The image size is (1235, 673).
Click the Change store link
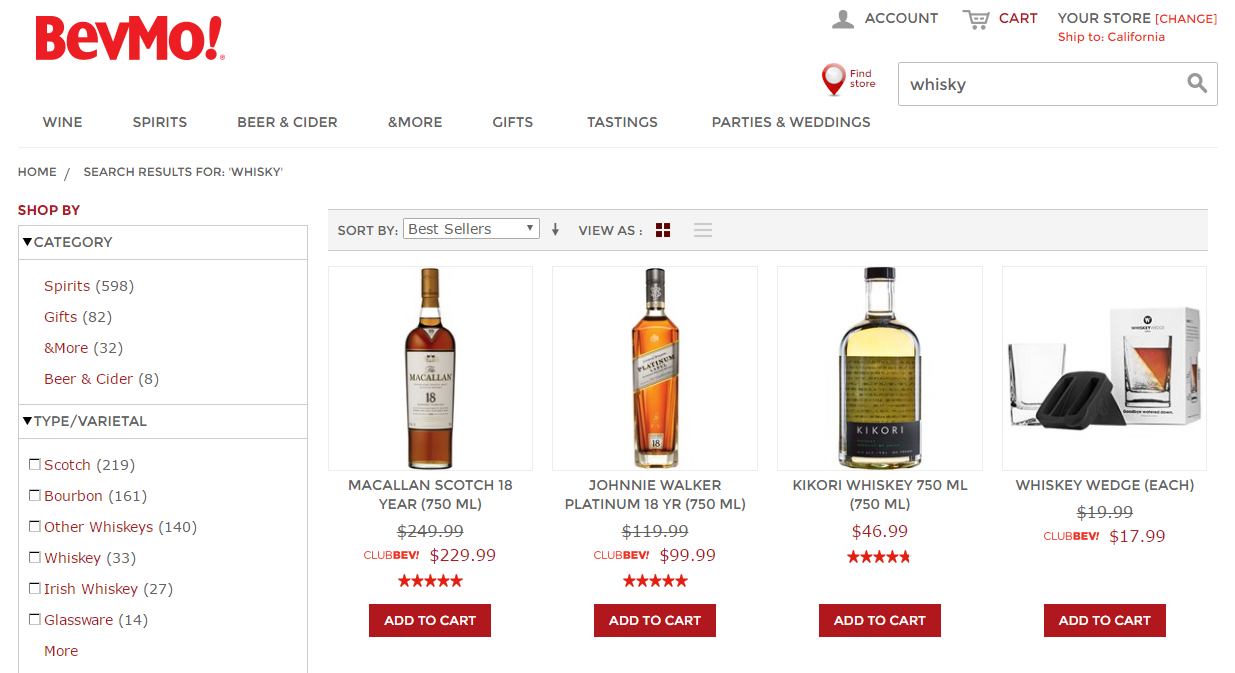pyautogui.click(x=1186, y=19)
